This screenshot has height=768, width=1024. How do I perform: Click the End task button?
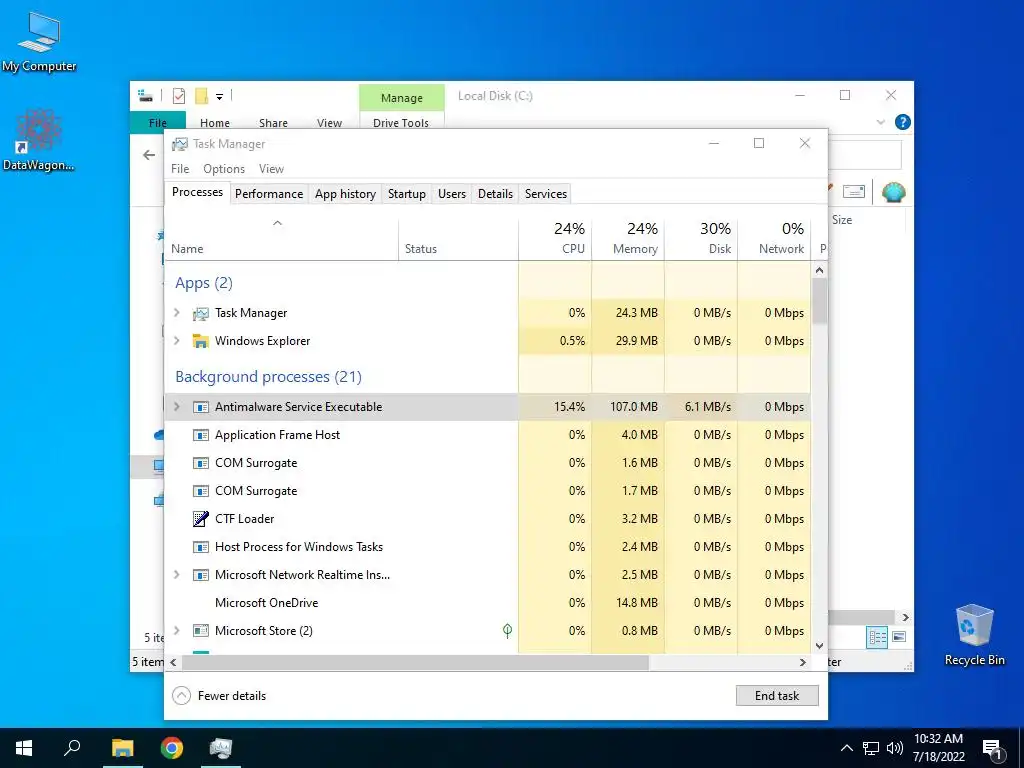click(x=777, y=696)
